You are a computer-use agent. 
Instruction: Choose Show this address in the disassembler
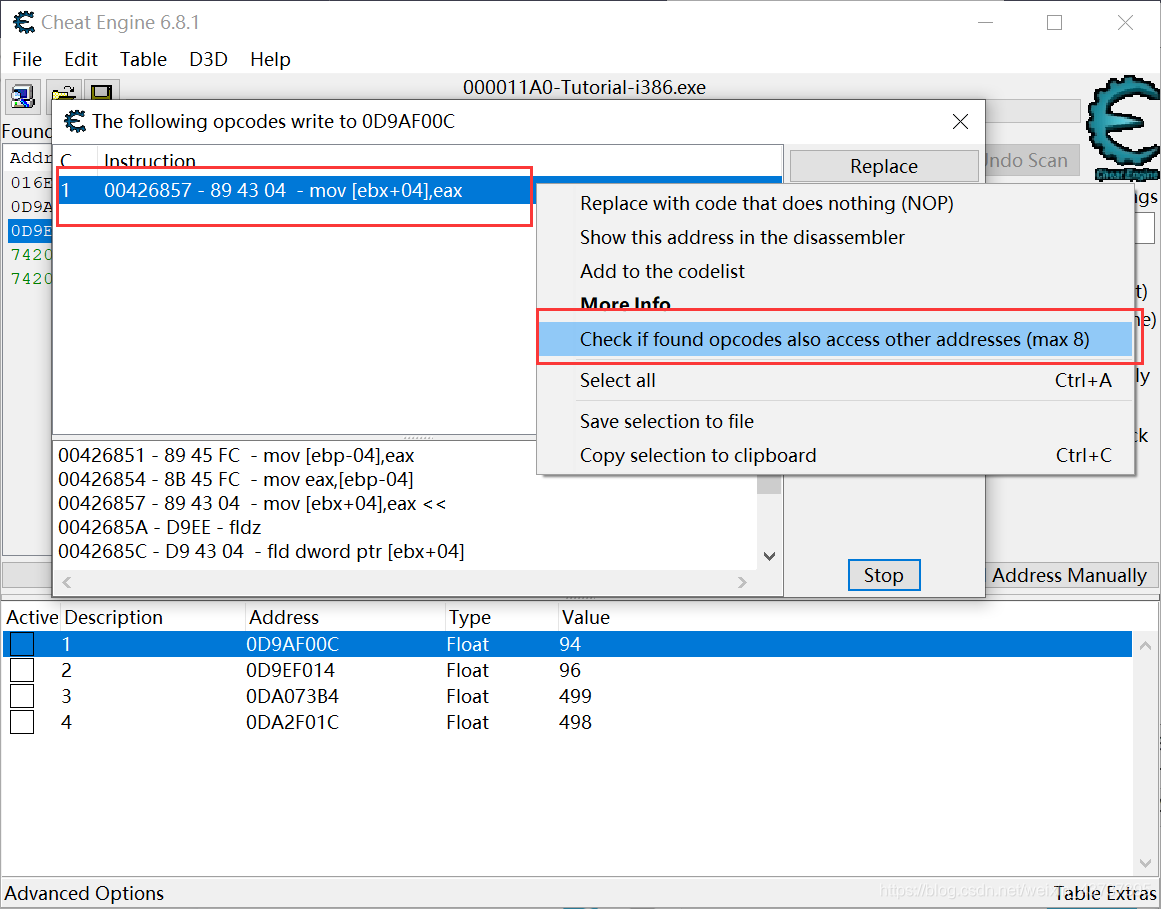click(x=835, y=238)
